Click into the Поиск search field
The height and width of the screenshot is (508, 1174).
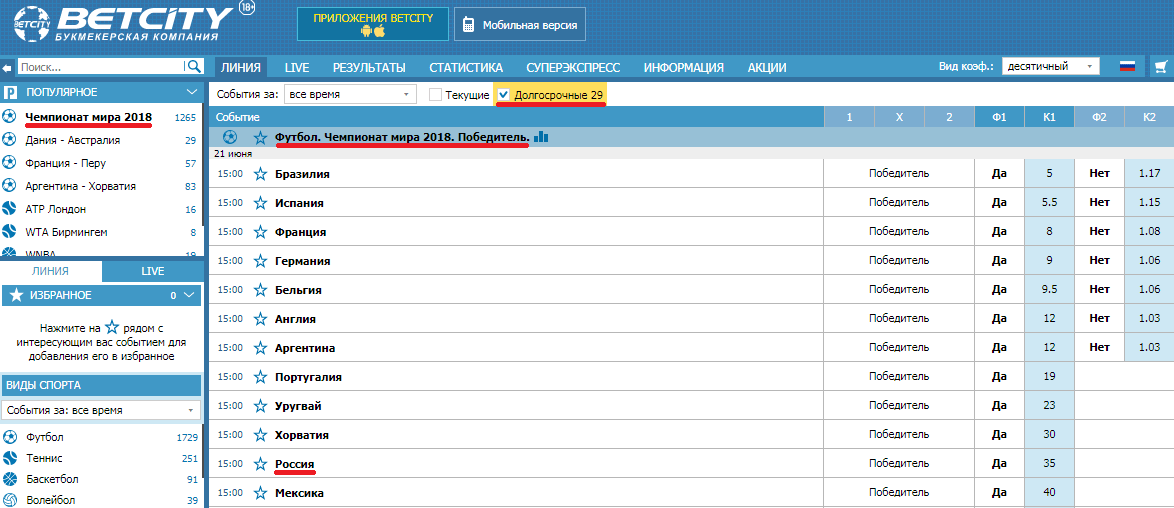pos(100,67)
